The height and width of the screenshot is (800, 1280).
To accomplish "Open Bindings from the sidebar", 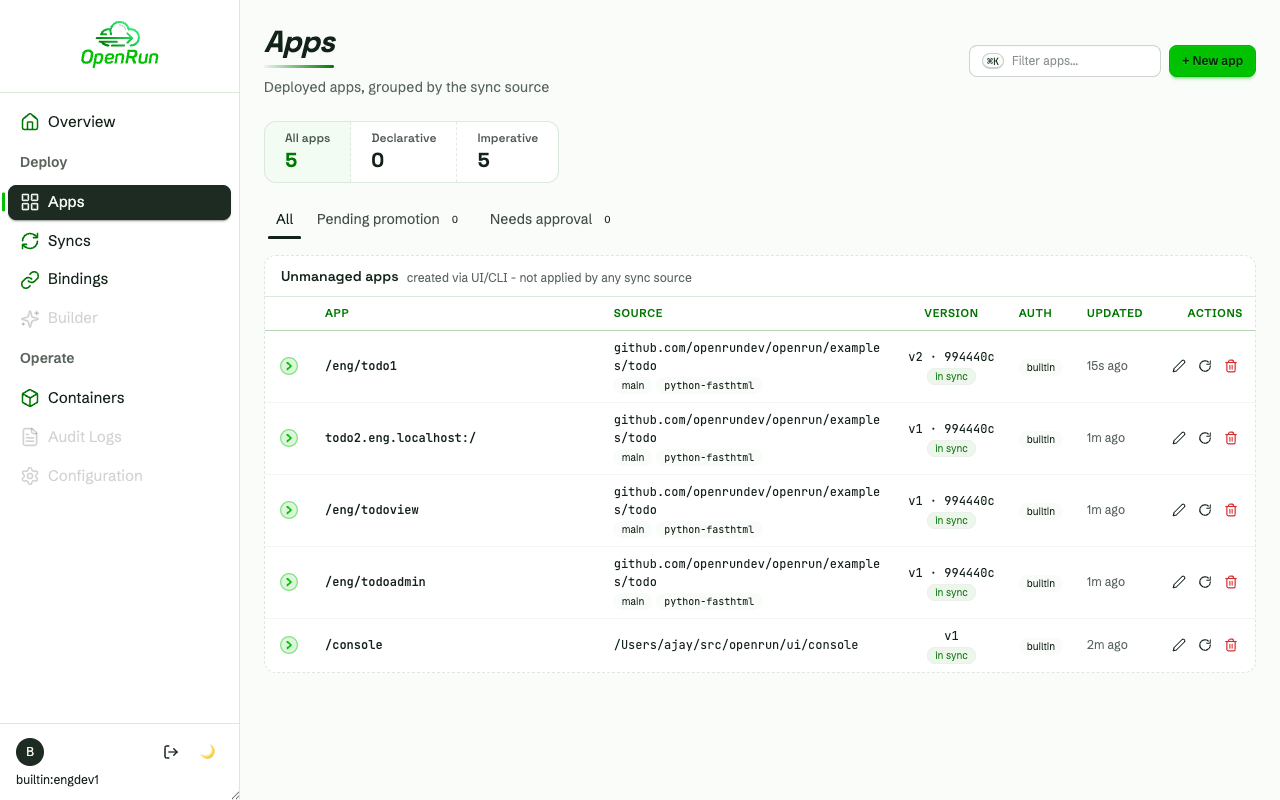I will [119, 279].
